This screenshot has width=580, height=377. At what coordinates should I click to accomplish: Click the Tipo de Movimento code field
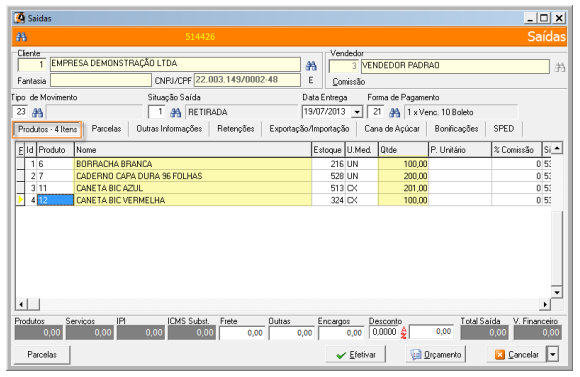pos(20,112)
